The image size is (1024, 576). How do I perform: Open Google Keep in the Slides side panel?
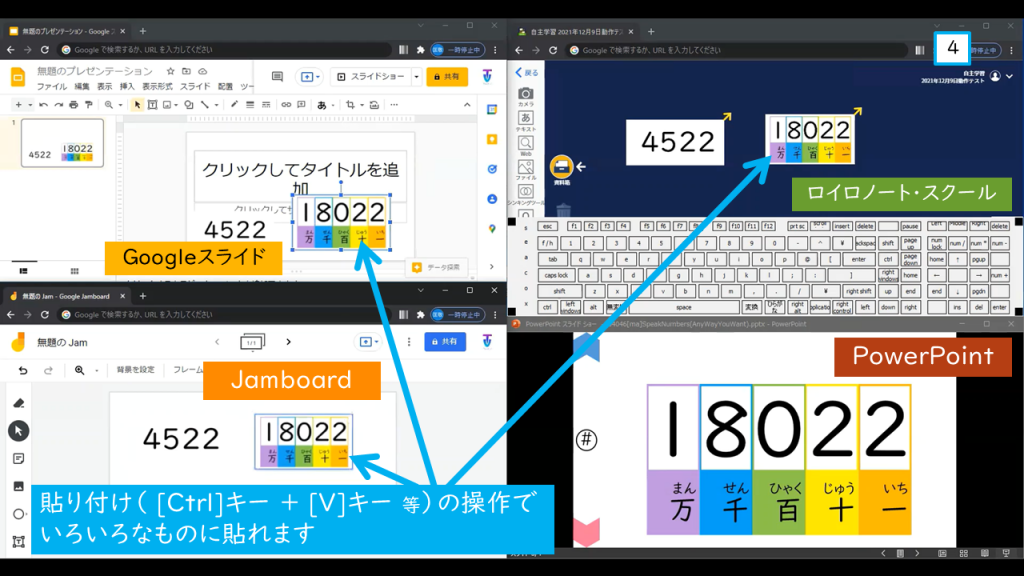(x=492, y=139)
